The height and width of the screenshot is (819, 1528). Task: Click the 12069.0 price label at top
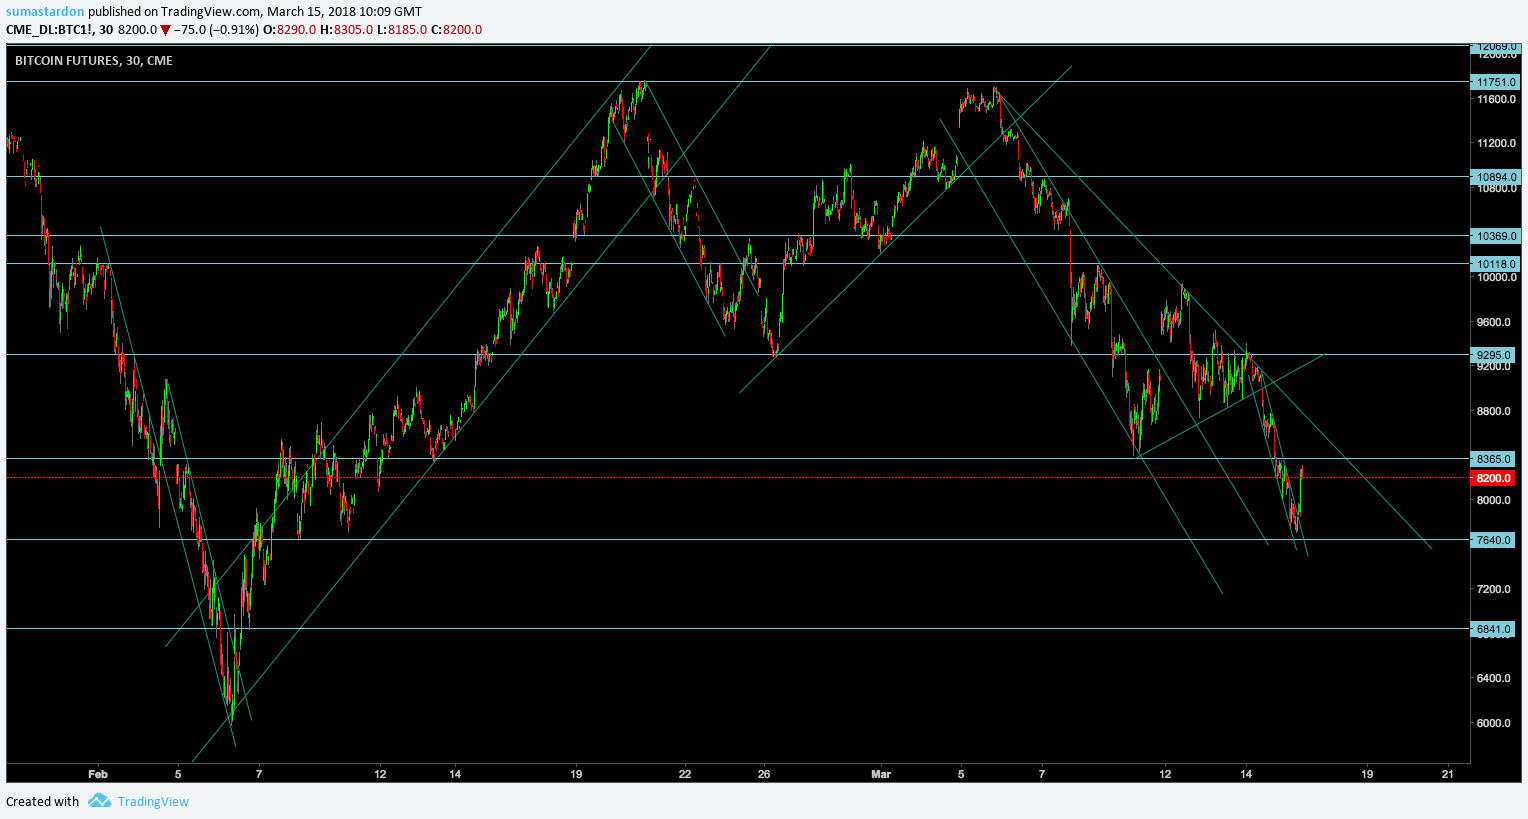pyautogui.click(x=1496, y=47)
